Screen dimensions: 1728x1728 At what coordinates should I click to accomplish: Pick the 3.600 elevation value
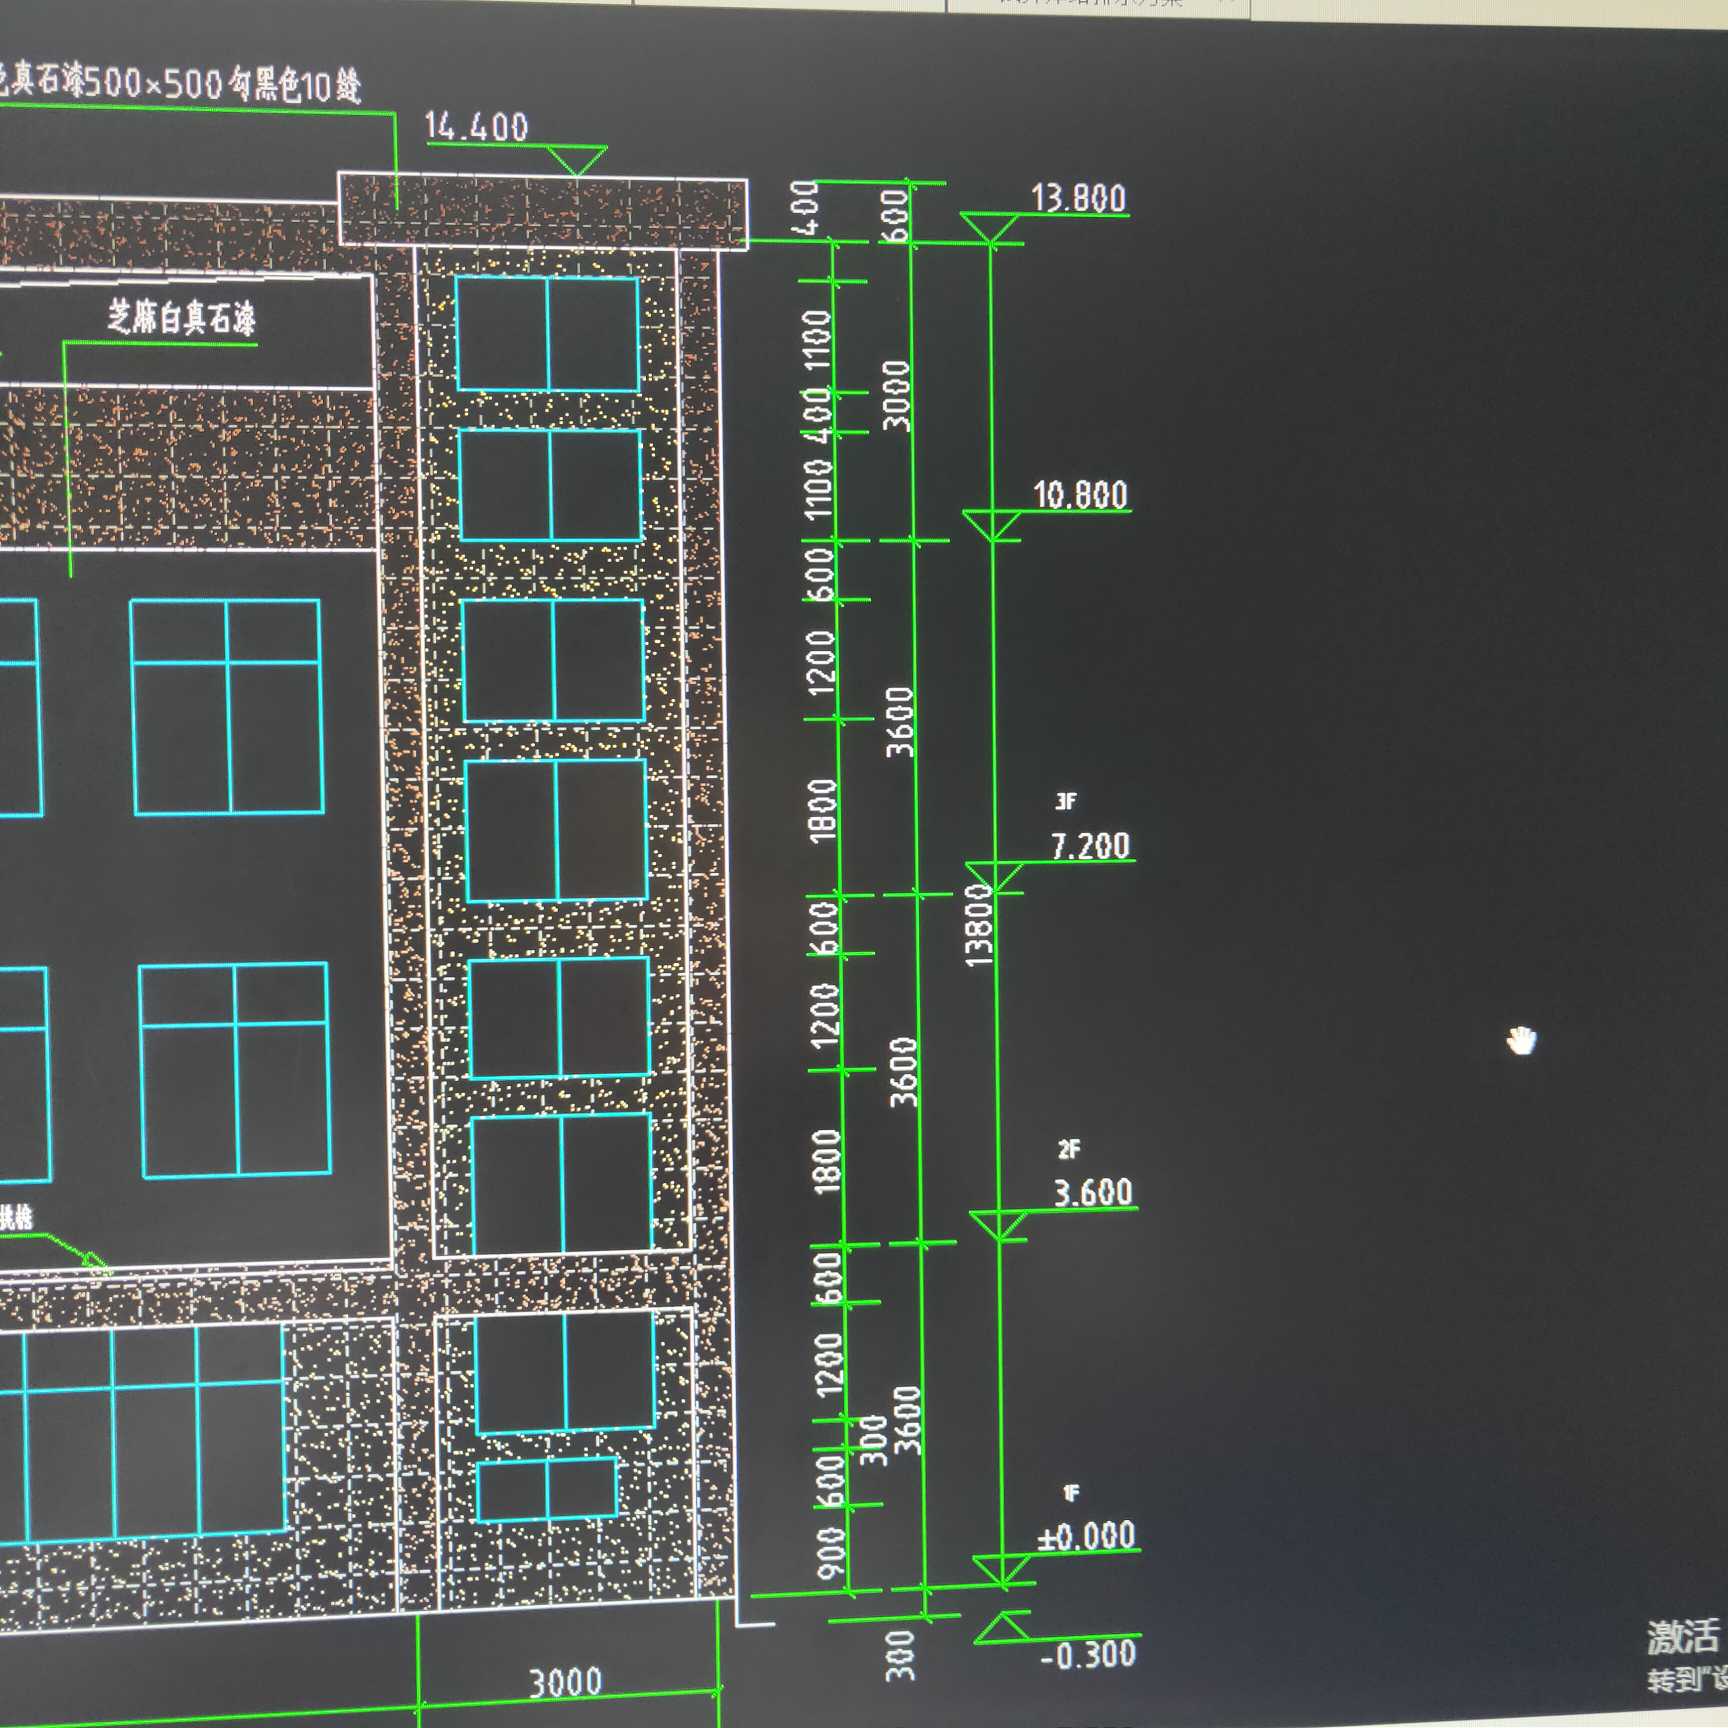pos(1093,1192)
